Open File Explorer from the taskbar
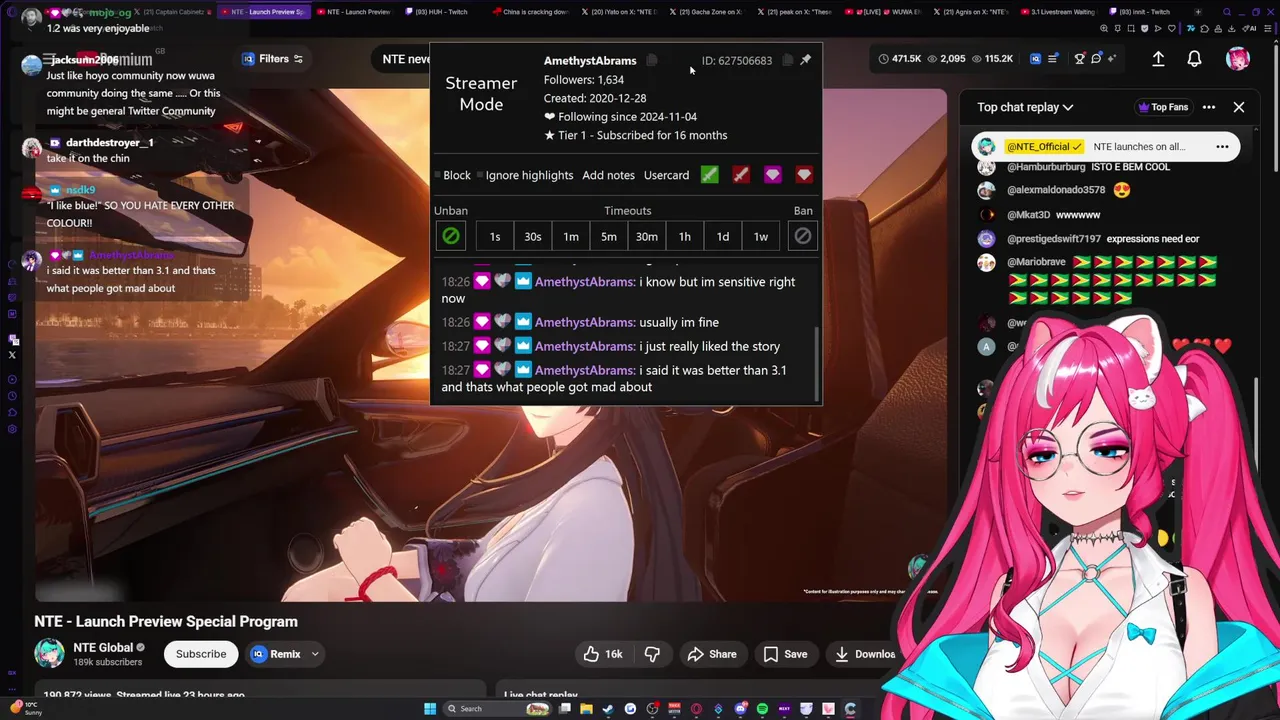Viewport: 1280px width, 720px height. (586, 709)
